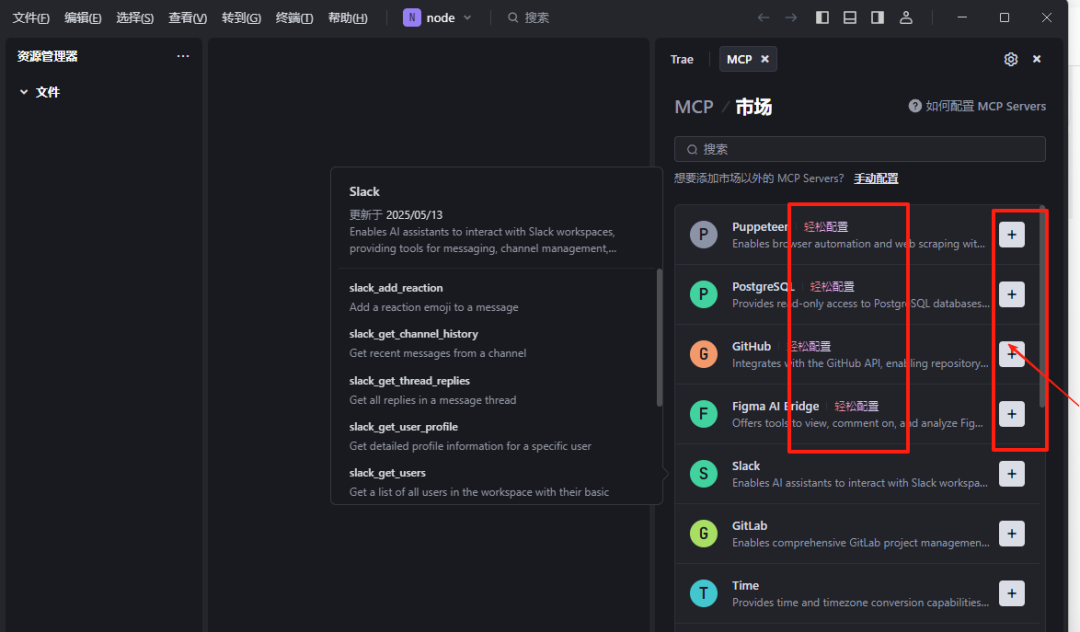This screenshot has height=632, width=1080.
Task: Click the 更新于 2025/05/13 date text
Action: tap(396, 215)
